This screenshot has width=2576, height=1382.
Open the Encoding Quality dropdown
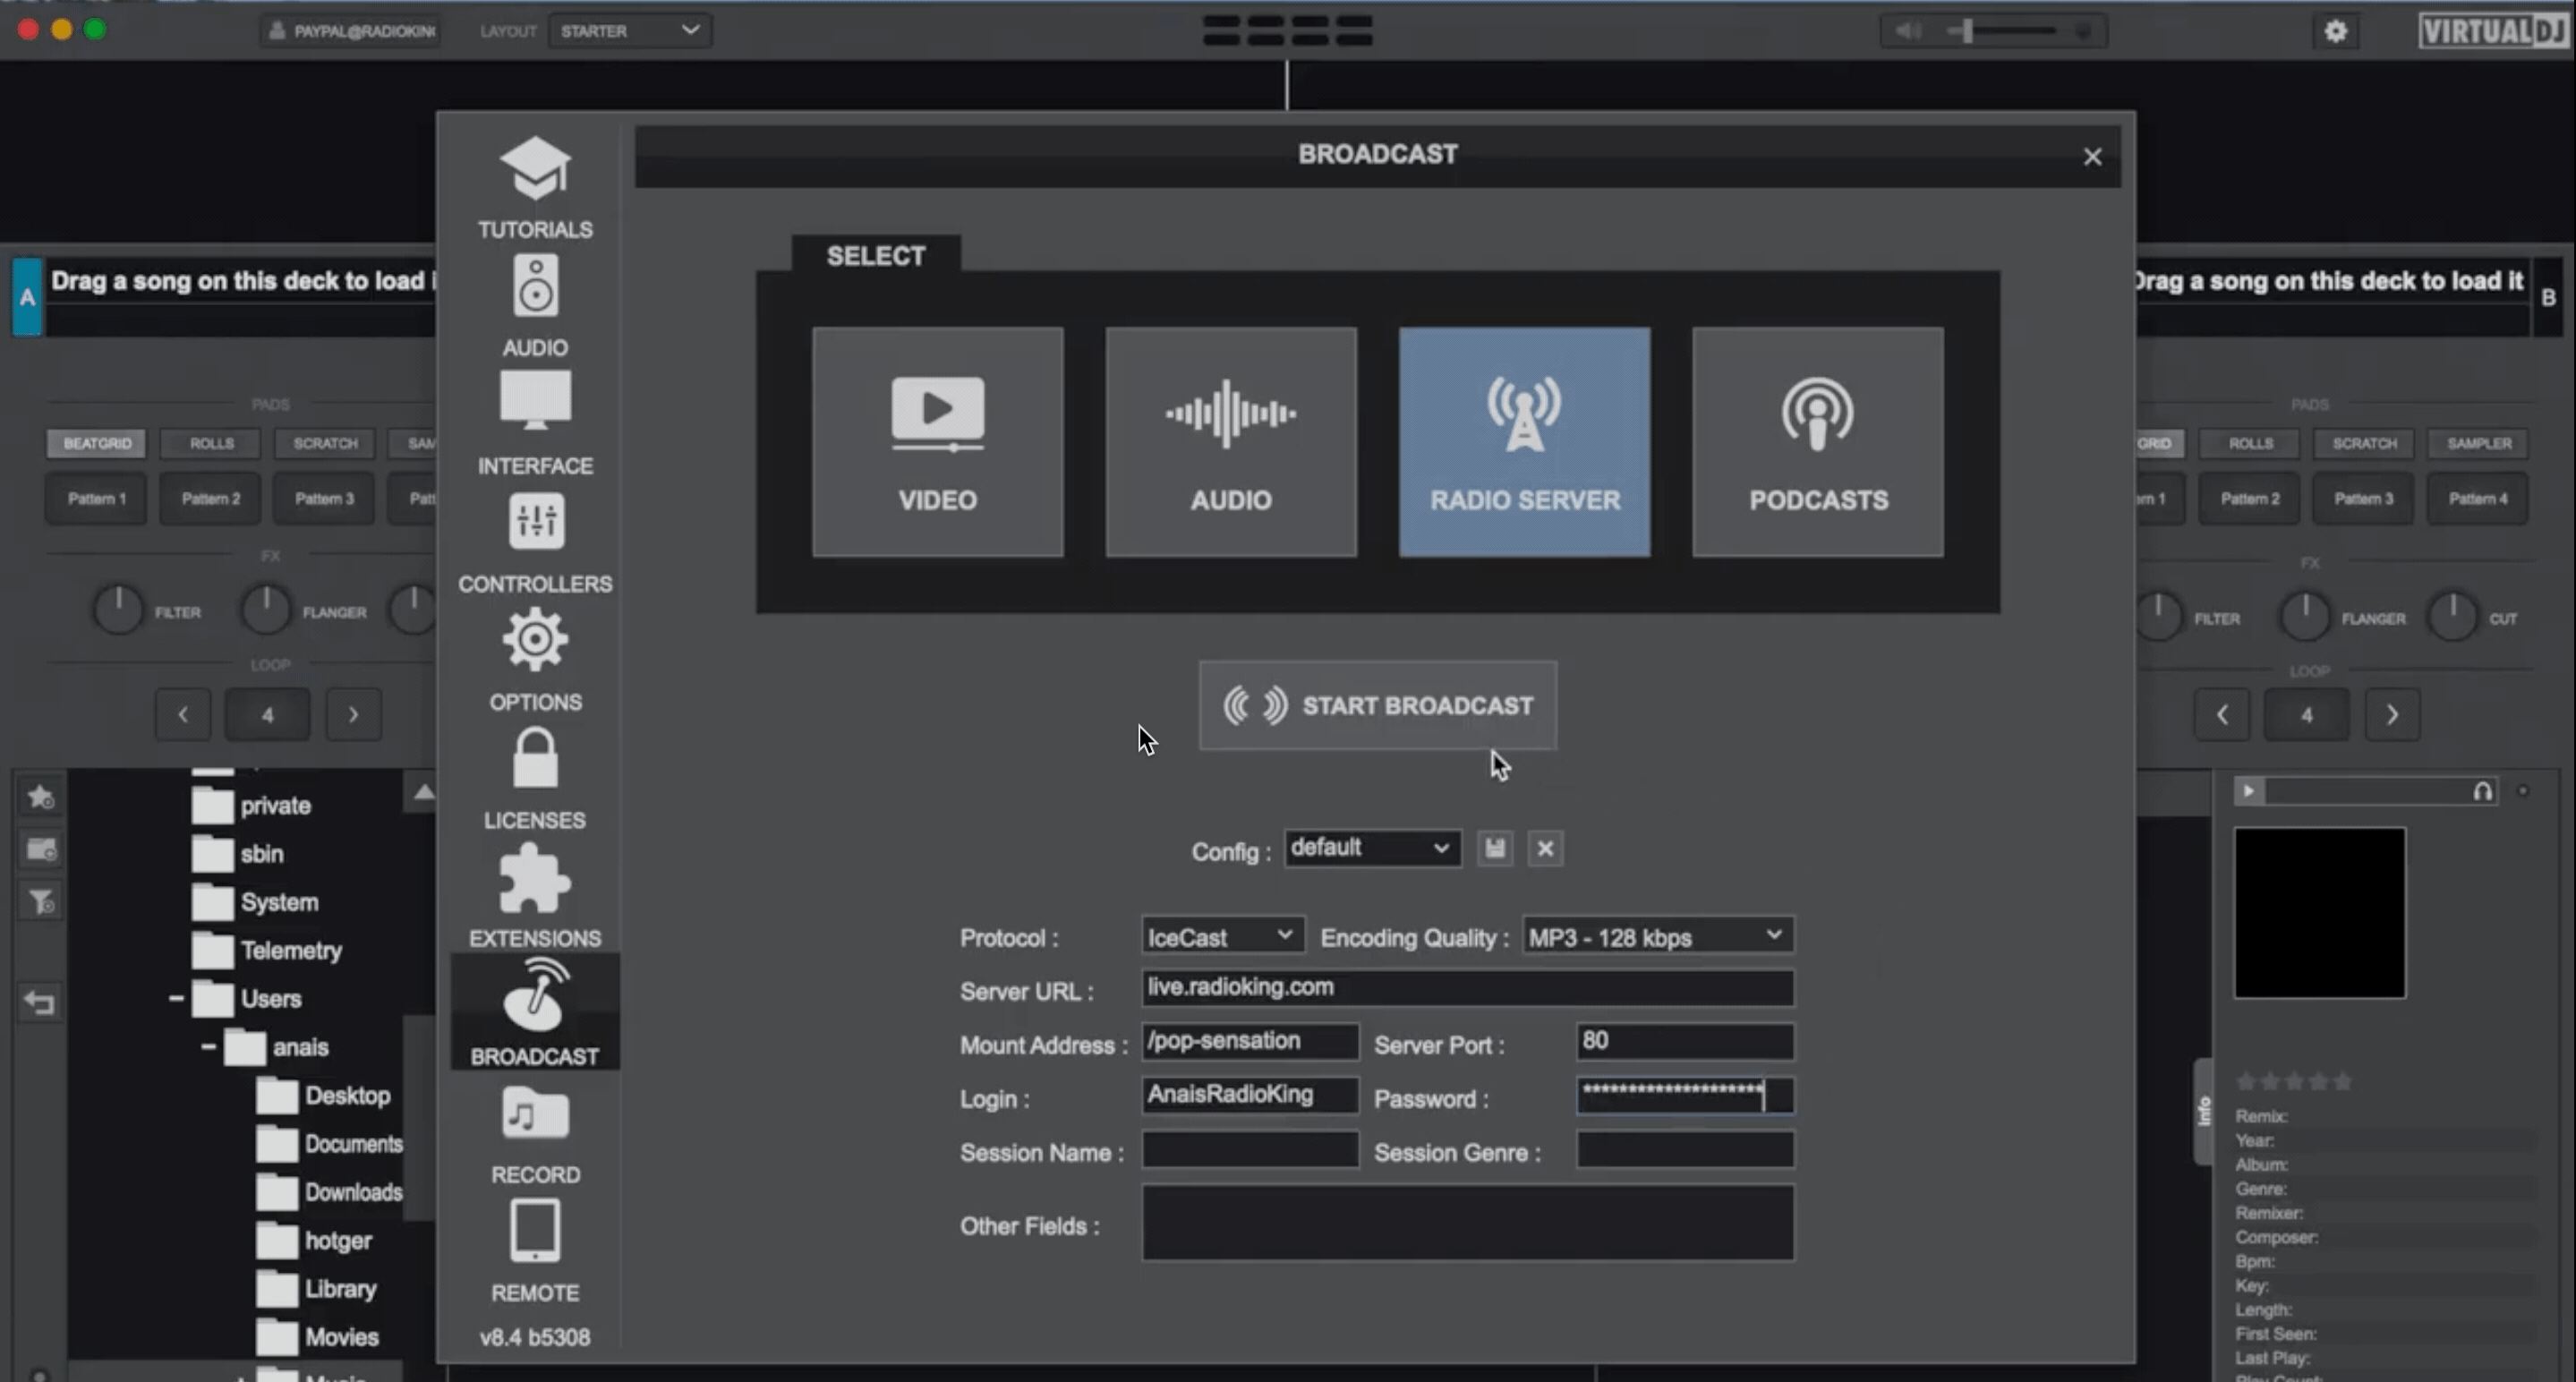(1657, 936)
